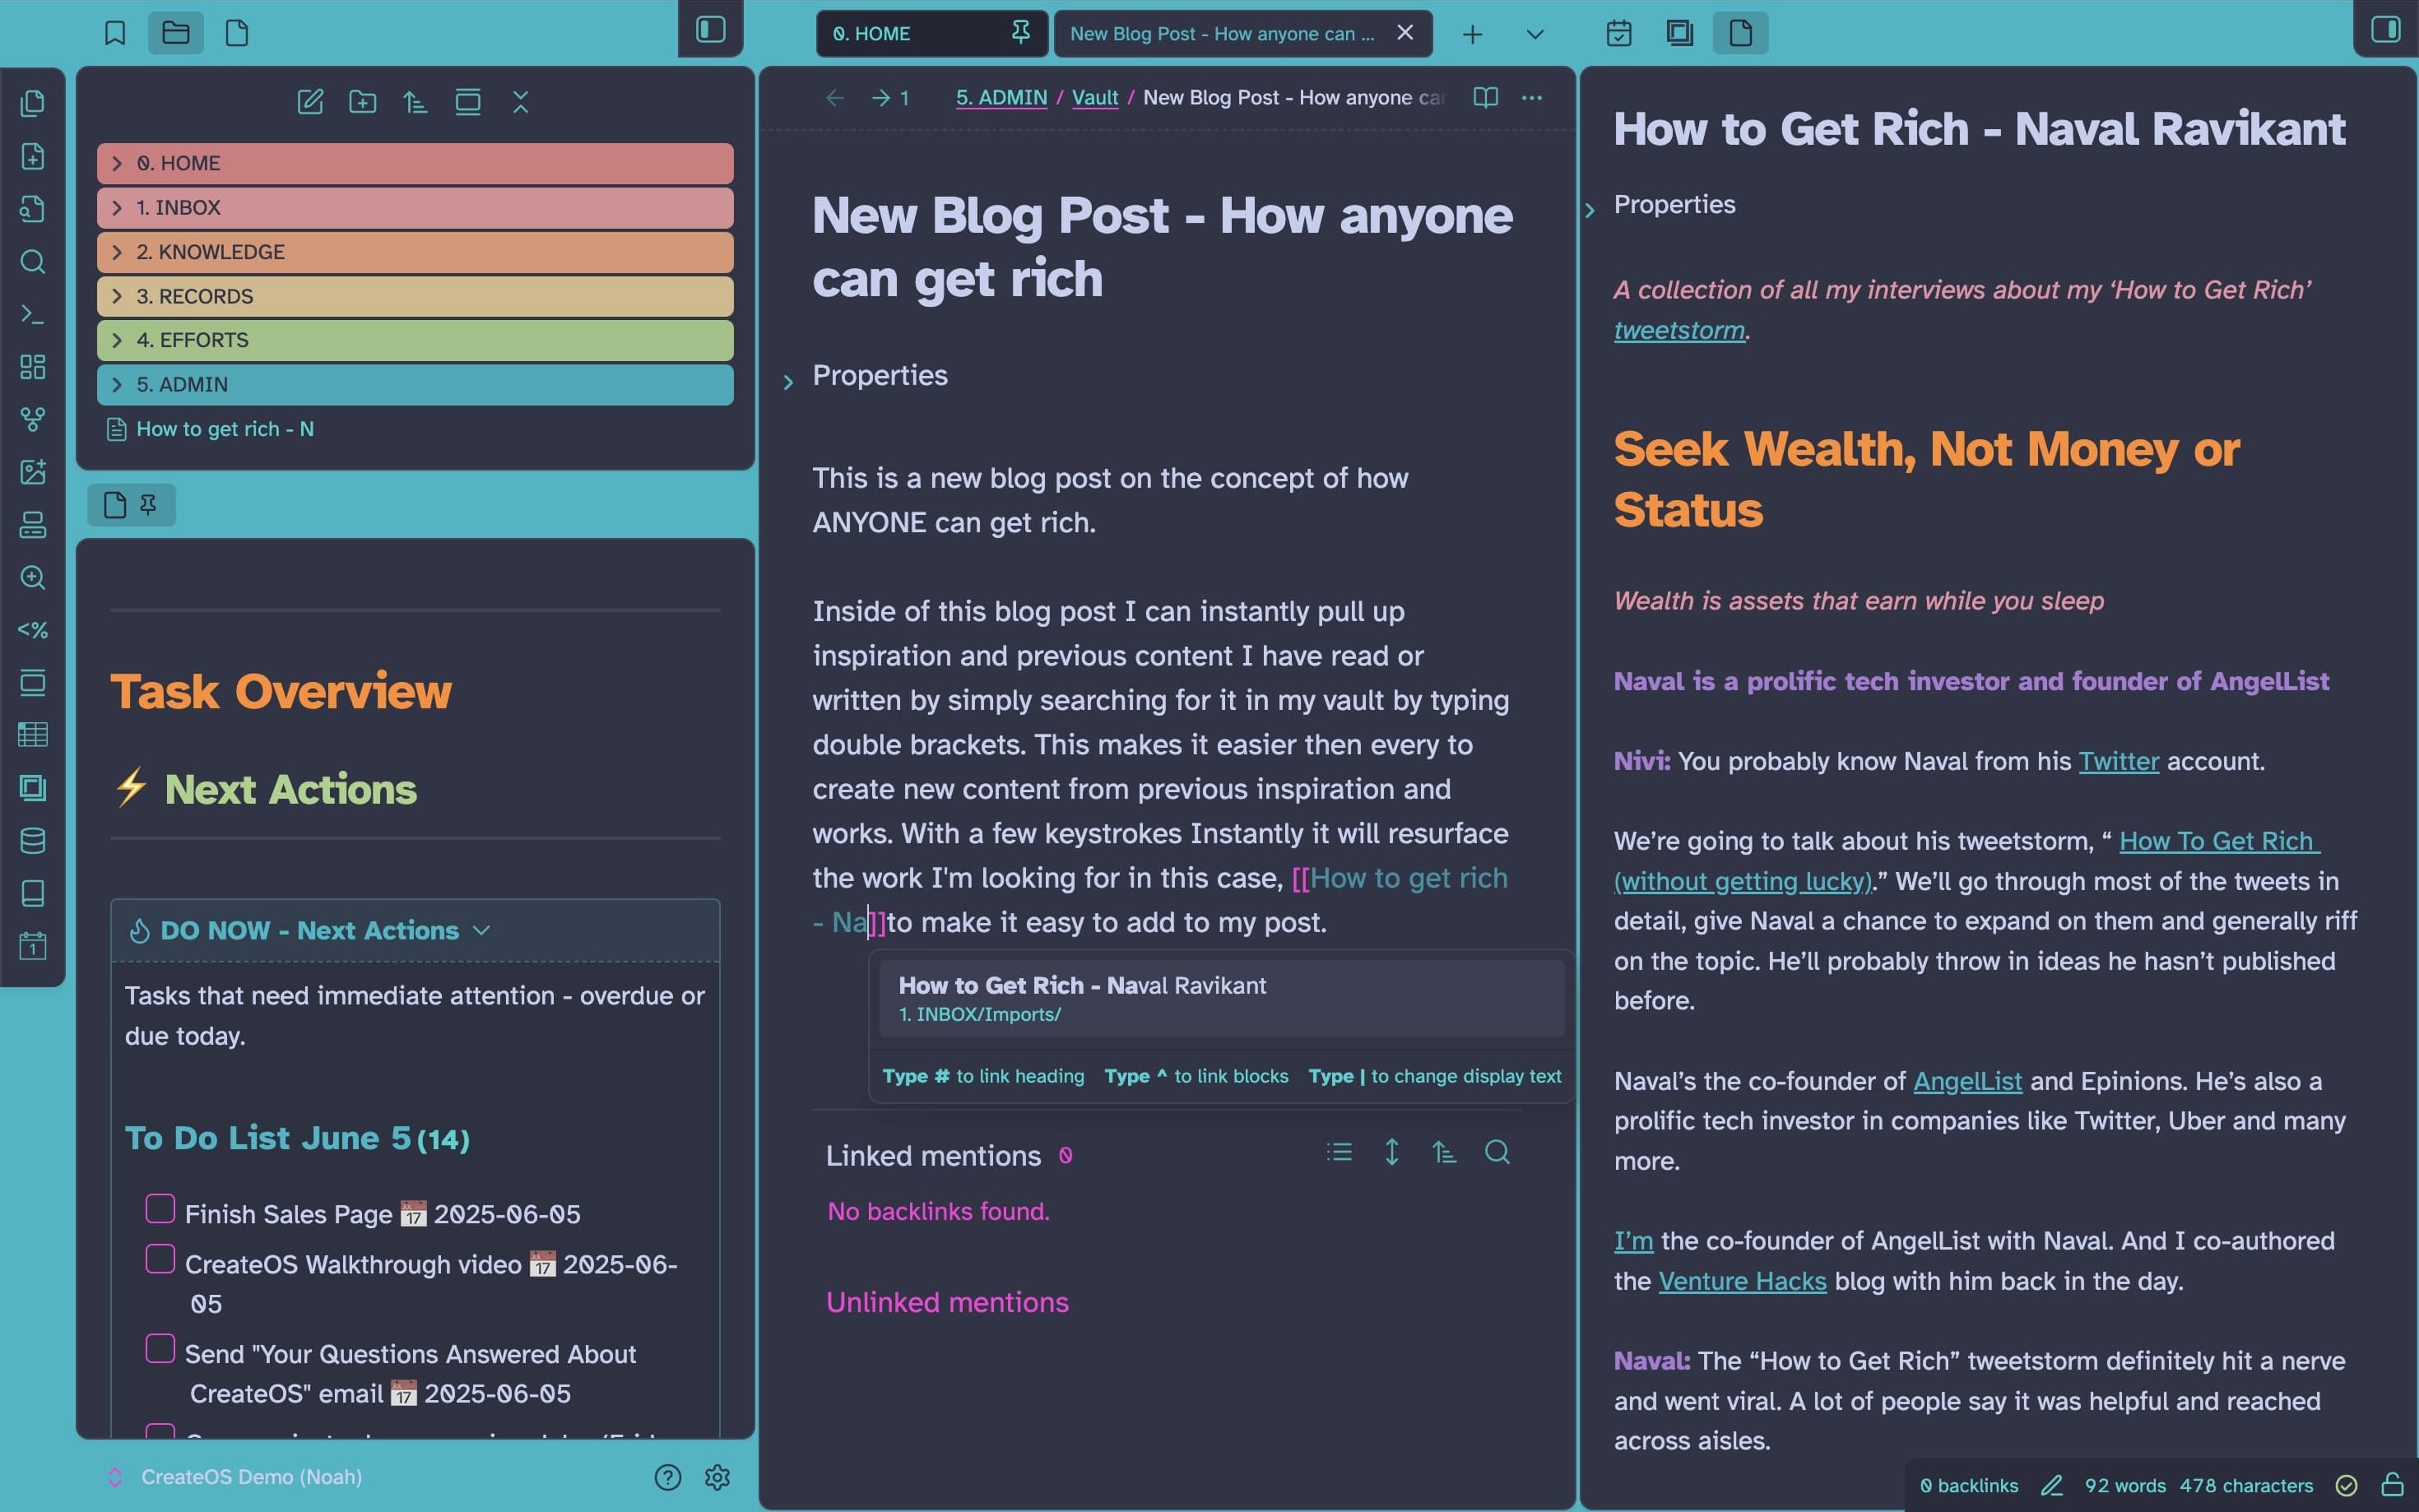Screen dimensions: 2419x1512
Task: Toggle the left sidebar collapse icon
Action: (x=710, y=29)
